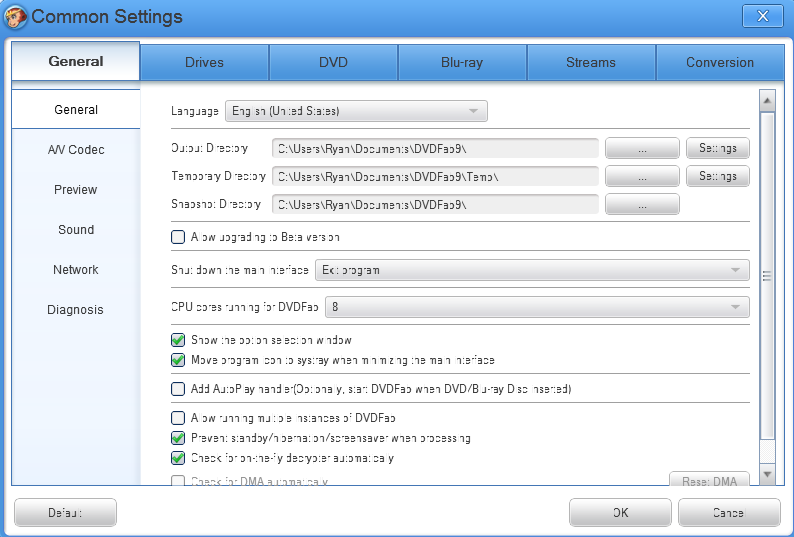Browse for the Temporary Directory folder
This screenshot has height=537, width=794.
pyautogui.click(x=642, y=176)
